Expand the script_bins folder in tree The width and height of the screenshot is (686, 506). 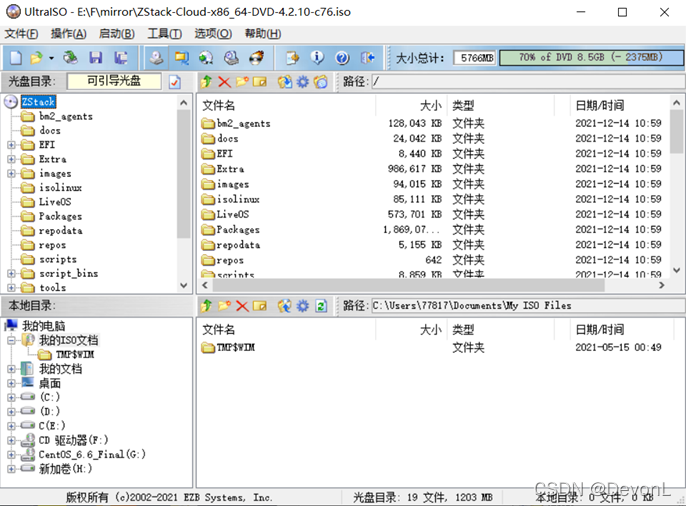(x=11, y=274)
